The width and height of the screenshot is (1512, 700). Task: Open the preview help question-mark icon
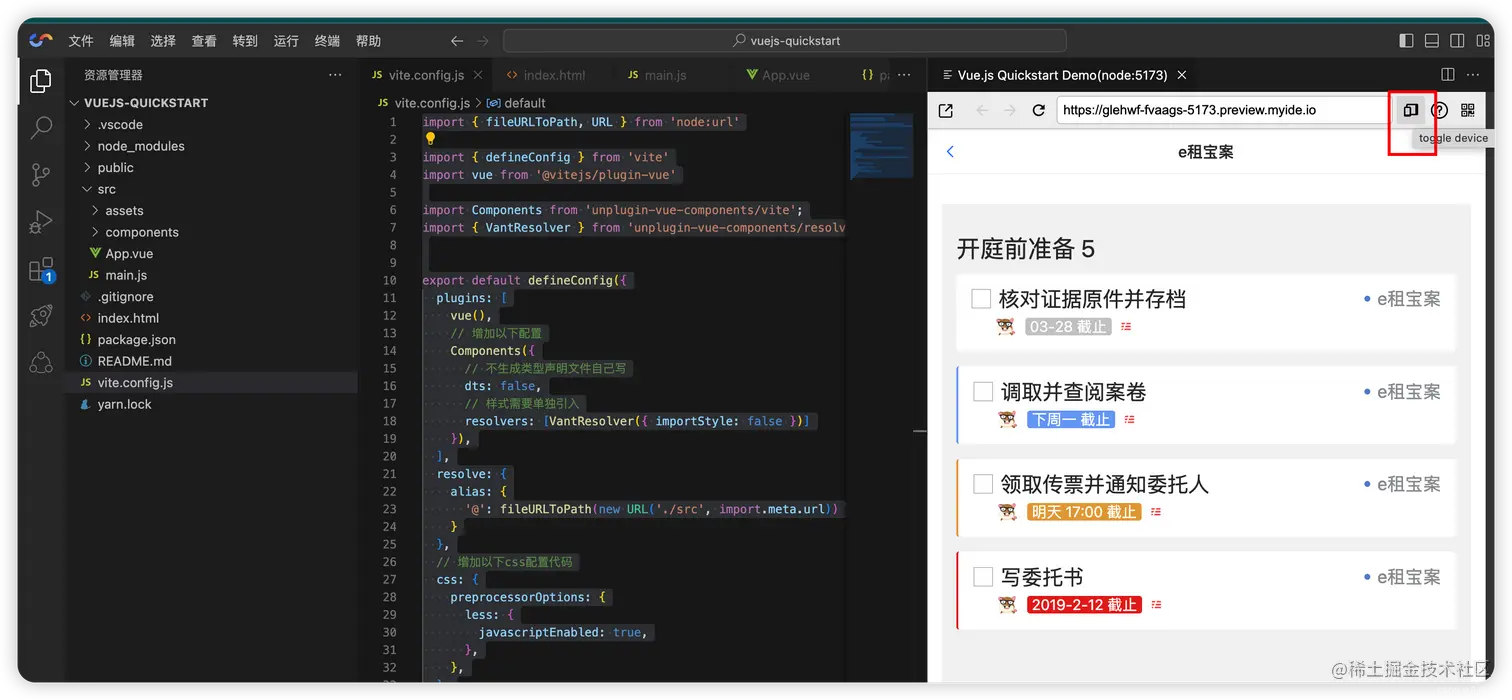click(x=1439, y=110)
